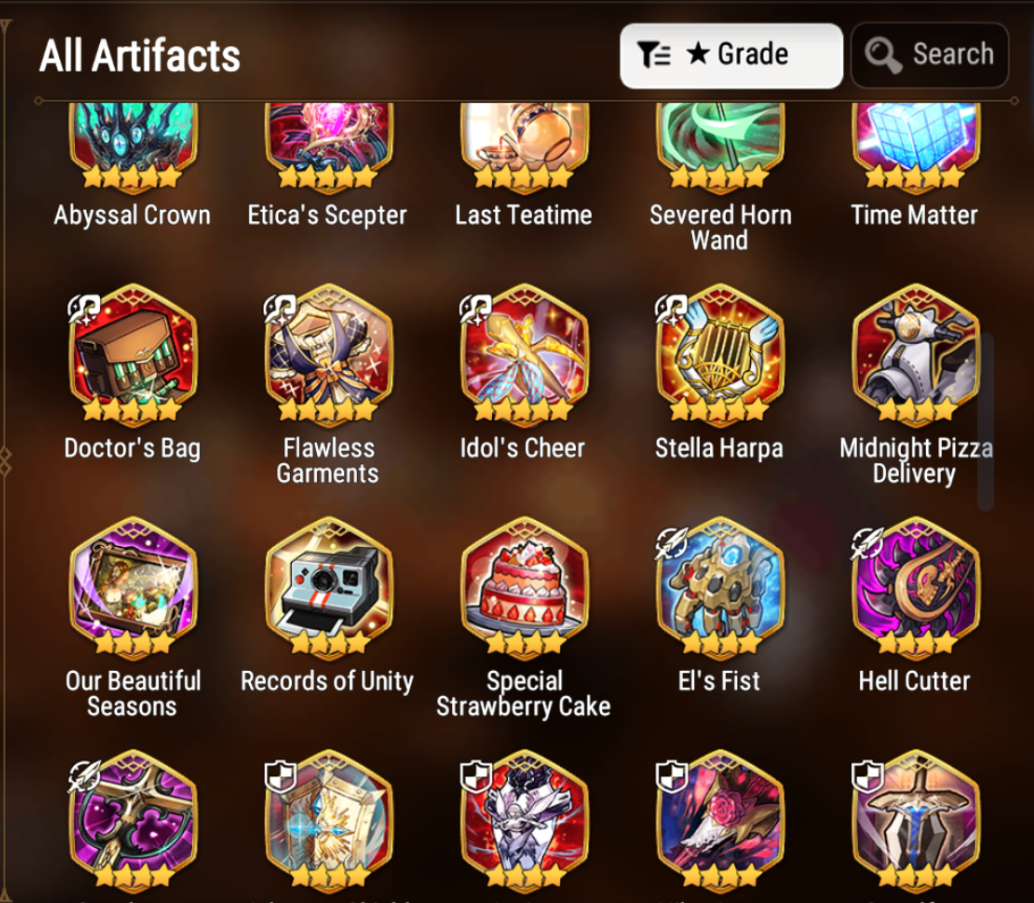
Task: Open the Grade sort filter dropdown
Action: pos(731,55)
